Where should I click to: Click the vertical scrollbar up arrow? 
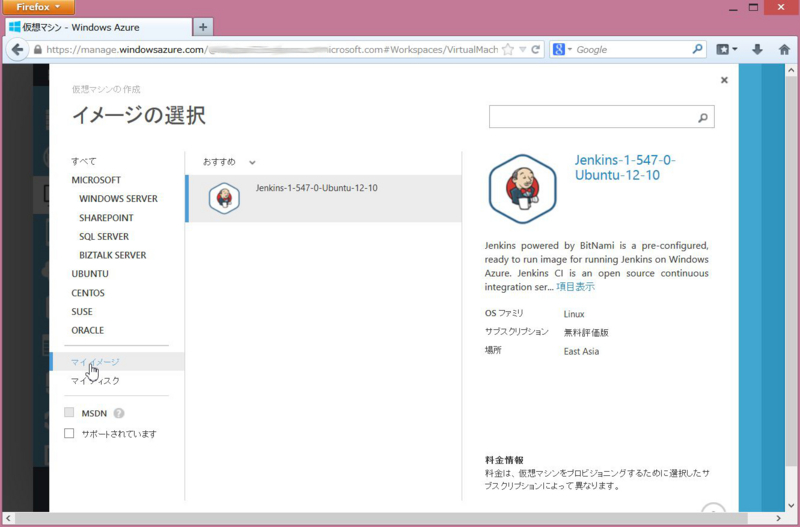coord(792,70)
